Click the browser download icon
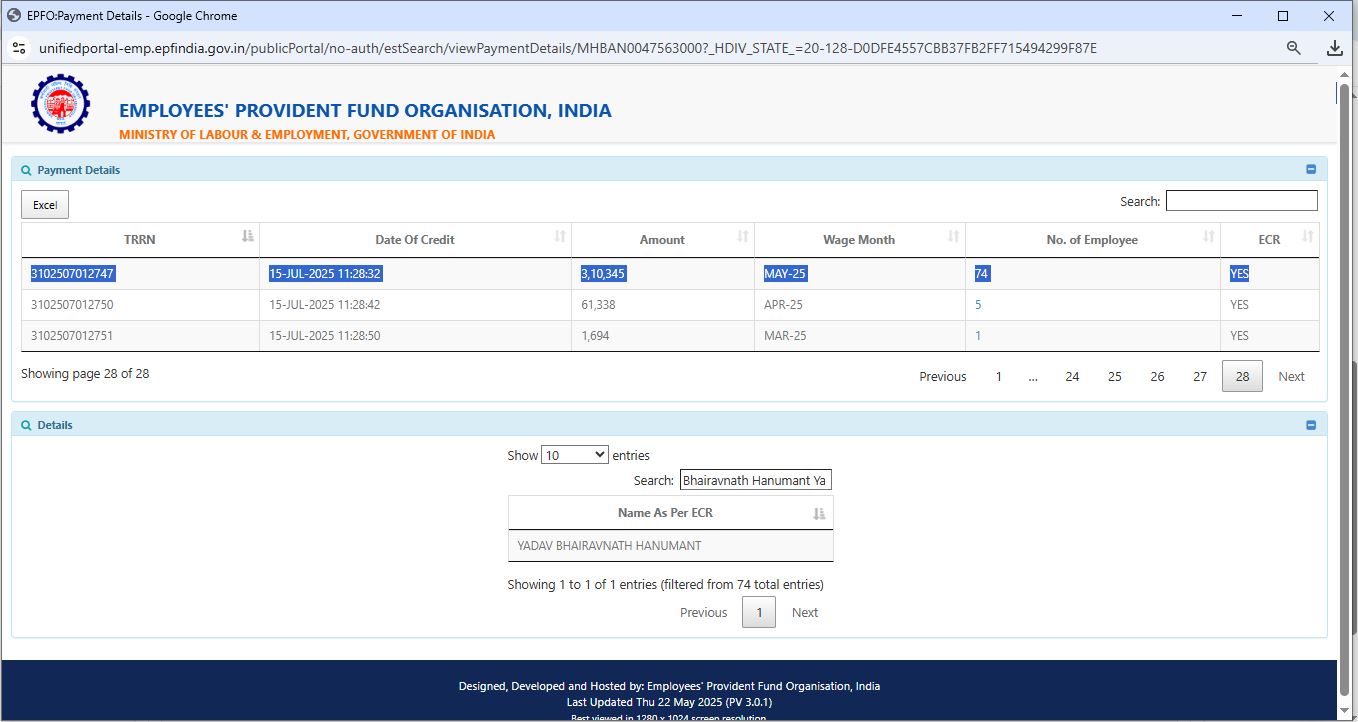This screenshot has height=722, width=1358. coord(1334,47)
